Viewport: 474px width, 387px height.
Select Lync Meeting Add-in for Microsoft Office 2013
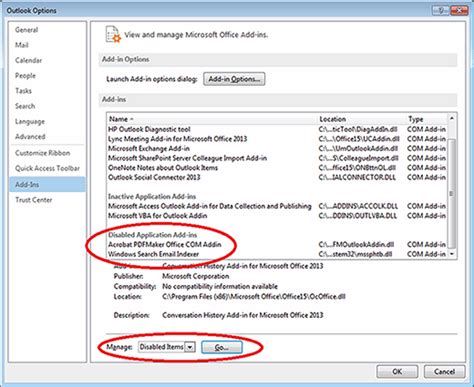[277, 139]
